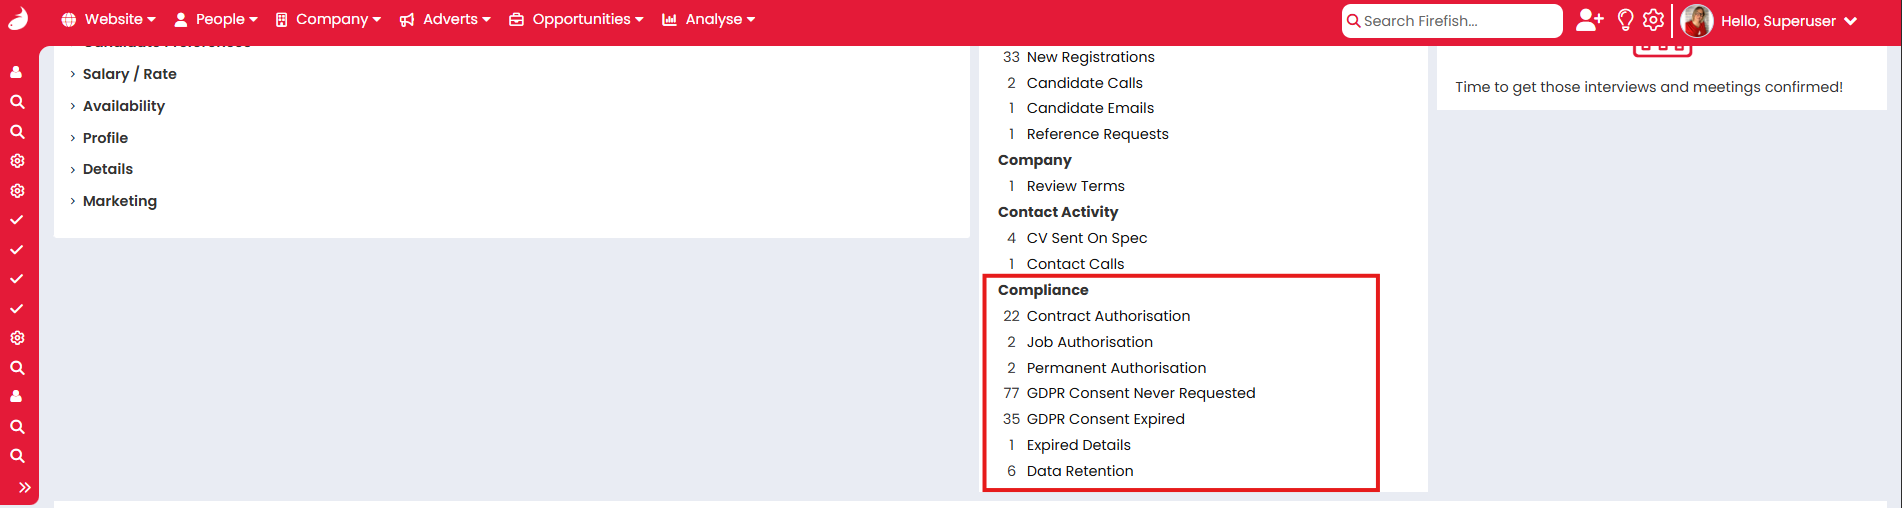Viewport: 1902px width, 508px height.
Task: Expand the Marketing section
Action: click(113, 201)
